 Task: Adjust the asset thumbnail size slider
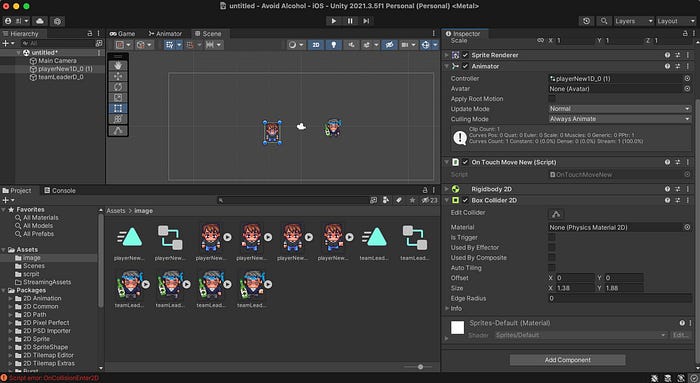(420, 367)
